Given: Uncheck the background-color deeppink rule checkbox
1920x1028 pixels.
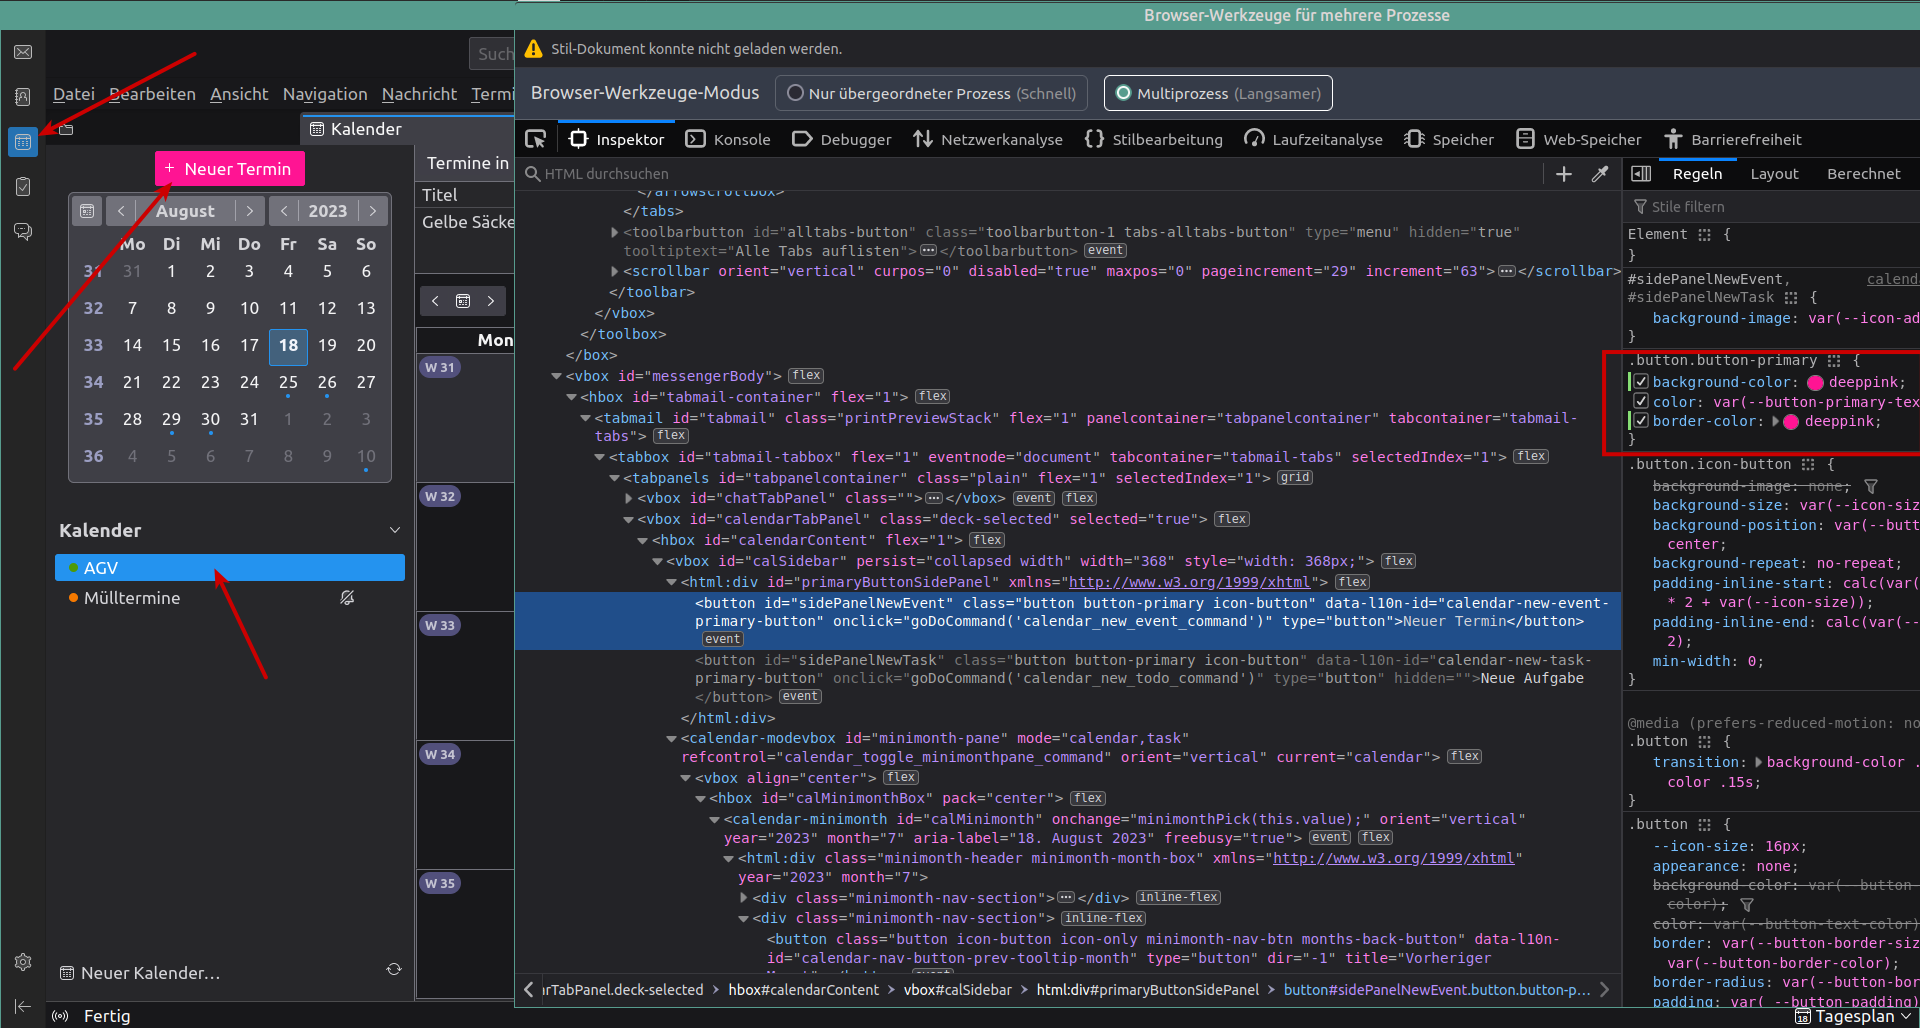Looking at the screenshot, I should click(x=1641, y=382).
